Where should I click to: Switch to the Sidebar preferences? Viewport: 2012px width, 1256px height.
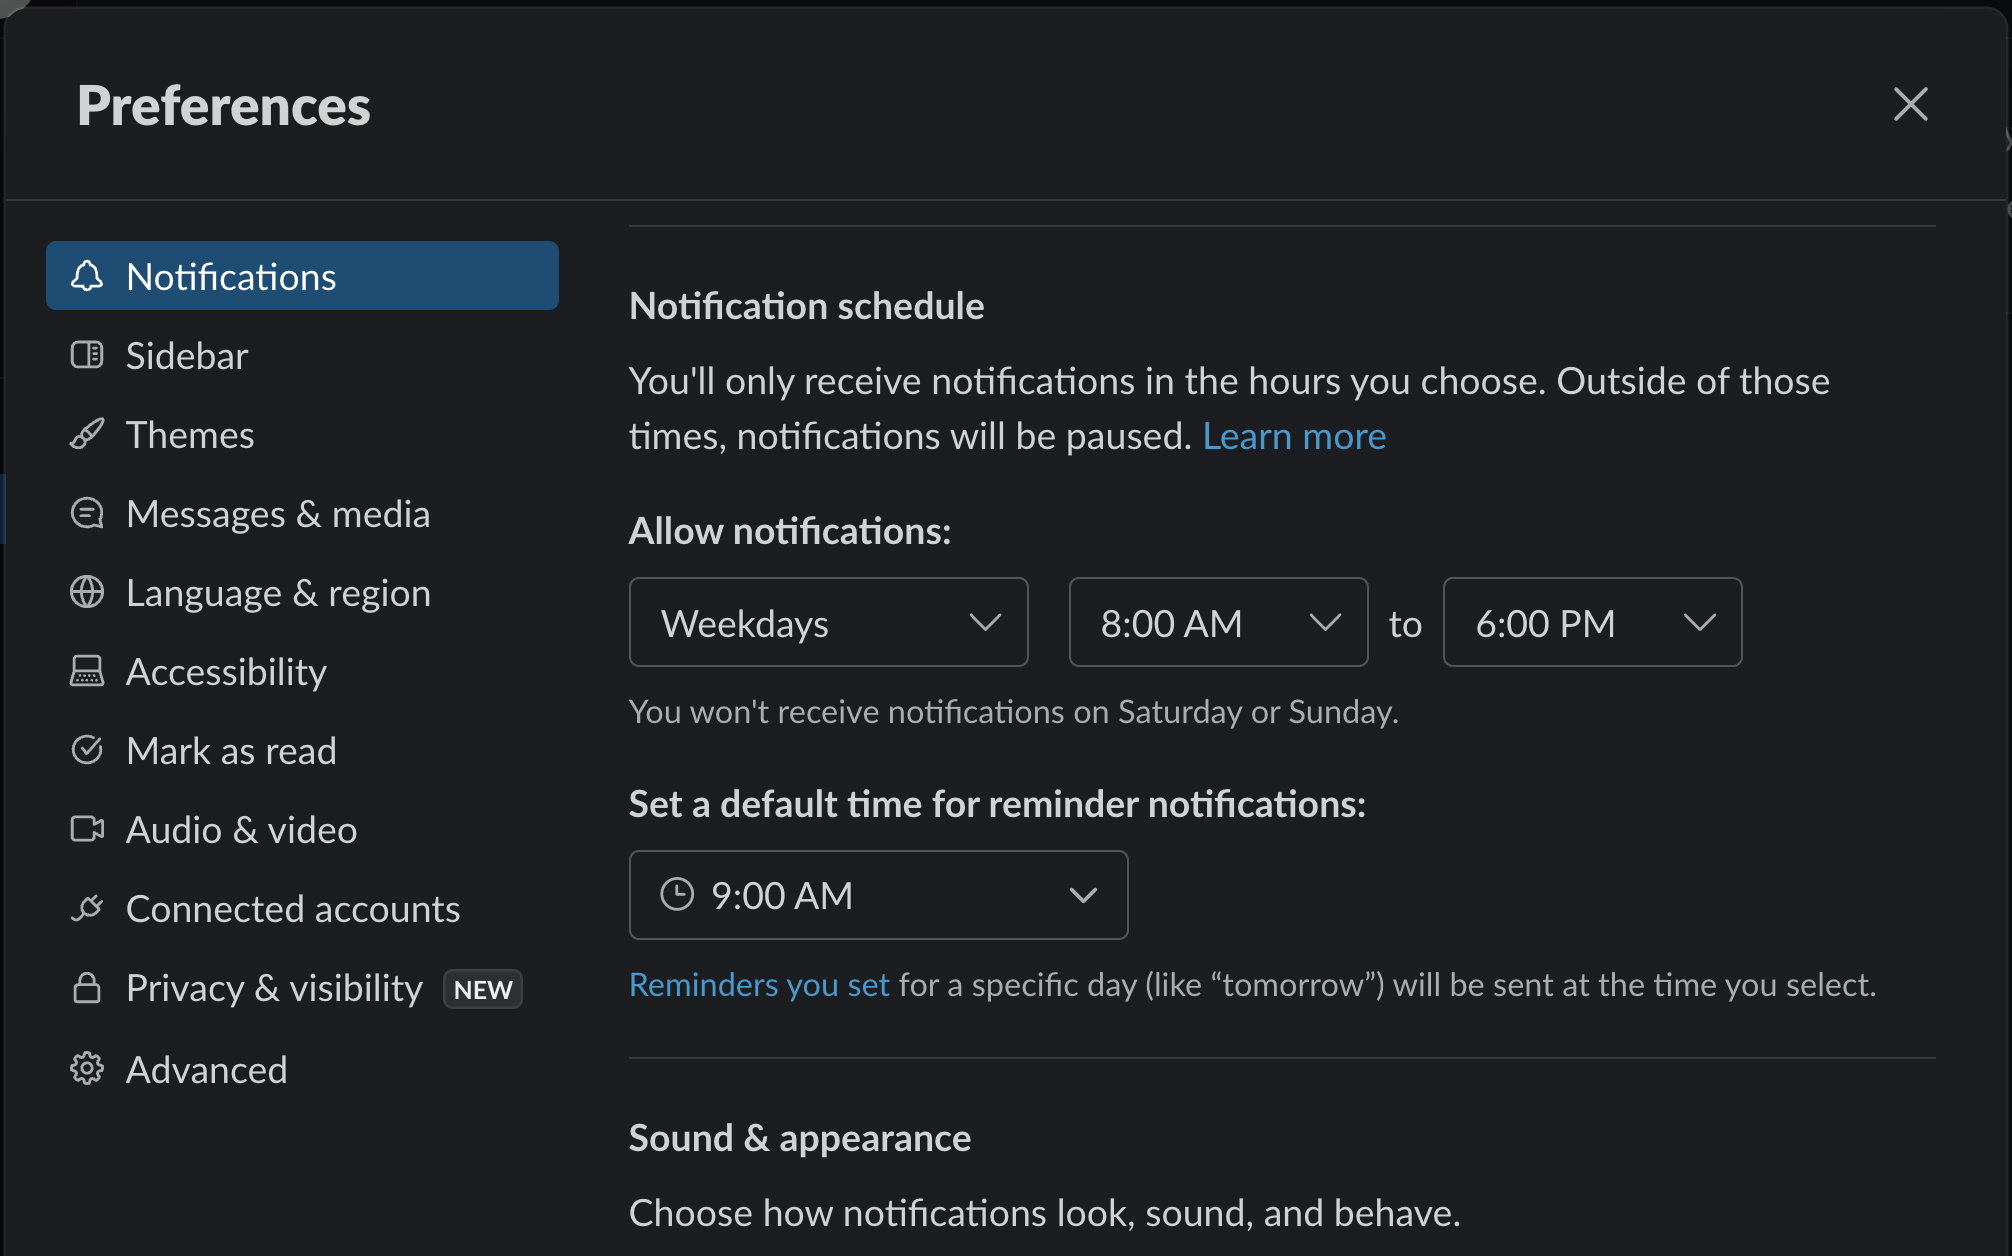coord(302,355)
